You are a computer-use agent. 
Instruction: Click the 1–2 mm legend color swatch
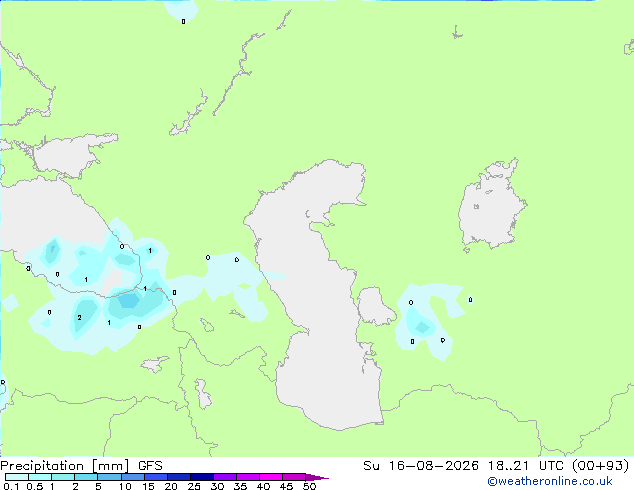coord(63,477)
